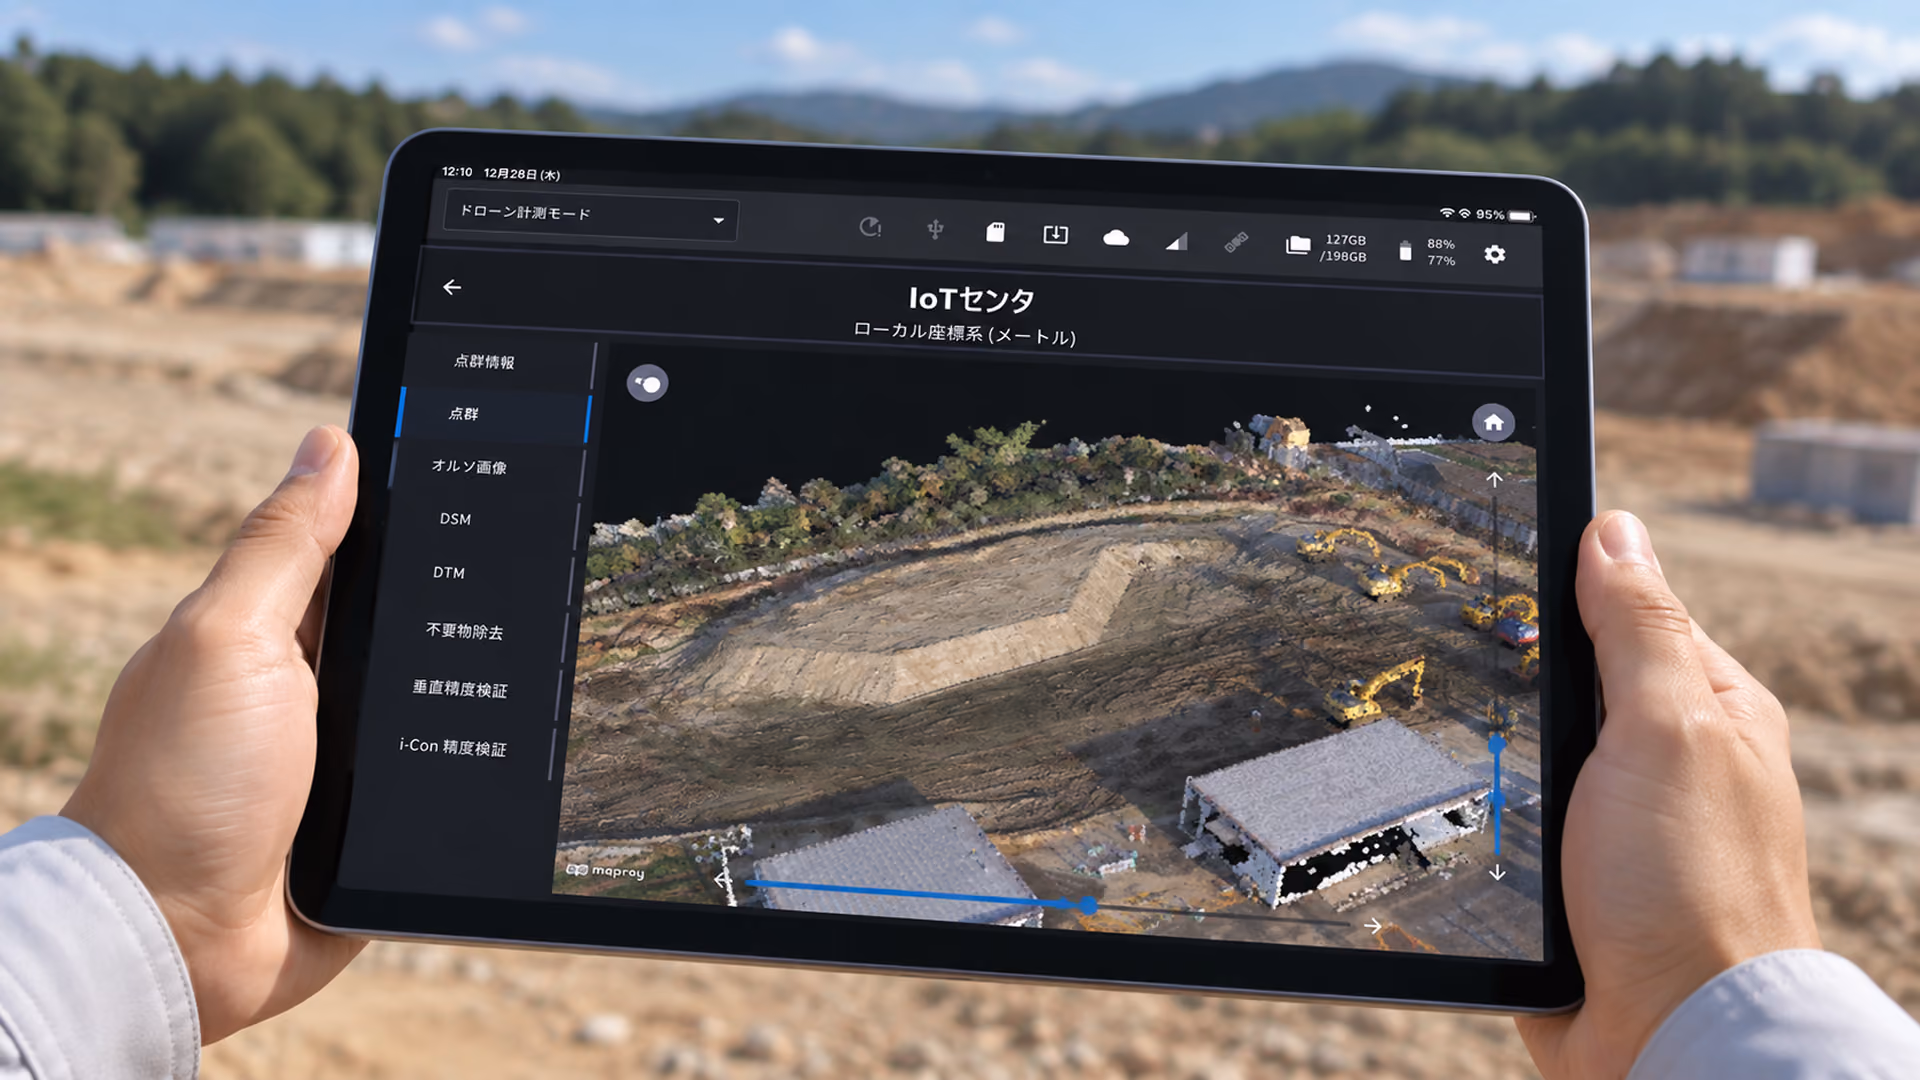Click the download/import icon
This screenshot has width=1920, height=1080.
(x=1055, y=234)
